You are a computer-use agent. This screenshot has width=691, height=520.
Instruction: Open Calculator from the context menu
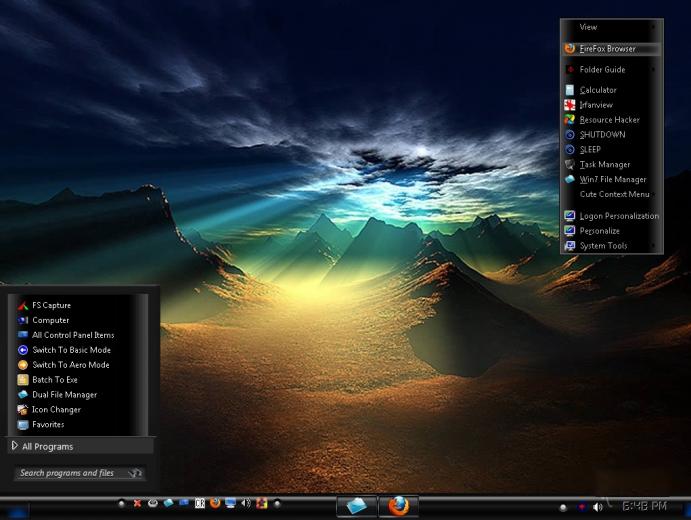612,90
